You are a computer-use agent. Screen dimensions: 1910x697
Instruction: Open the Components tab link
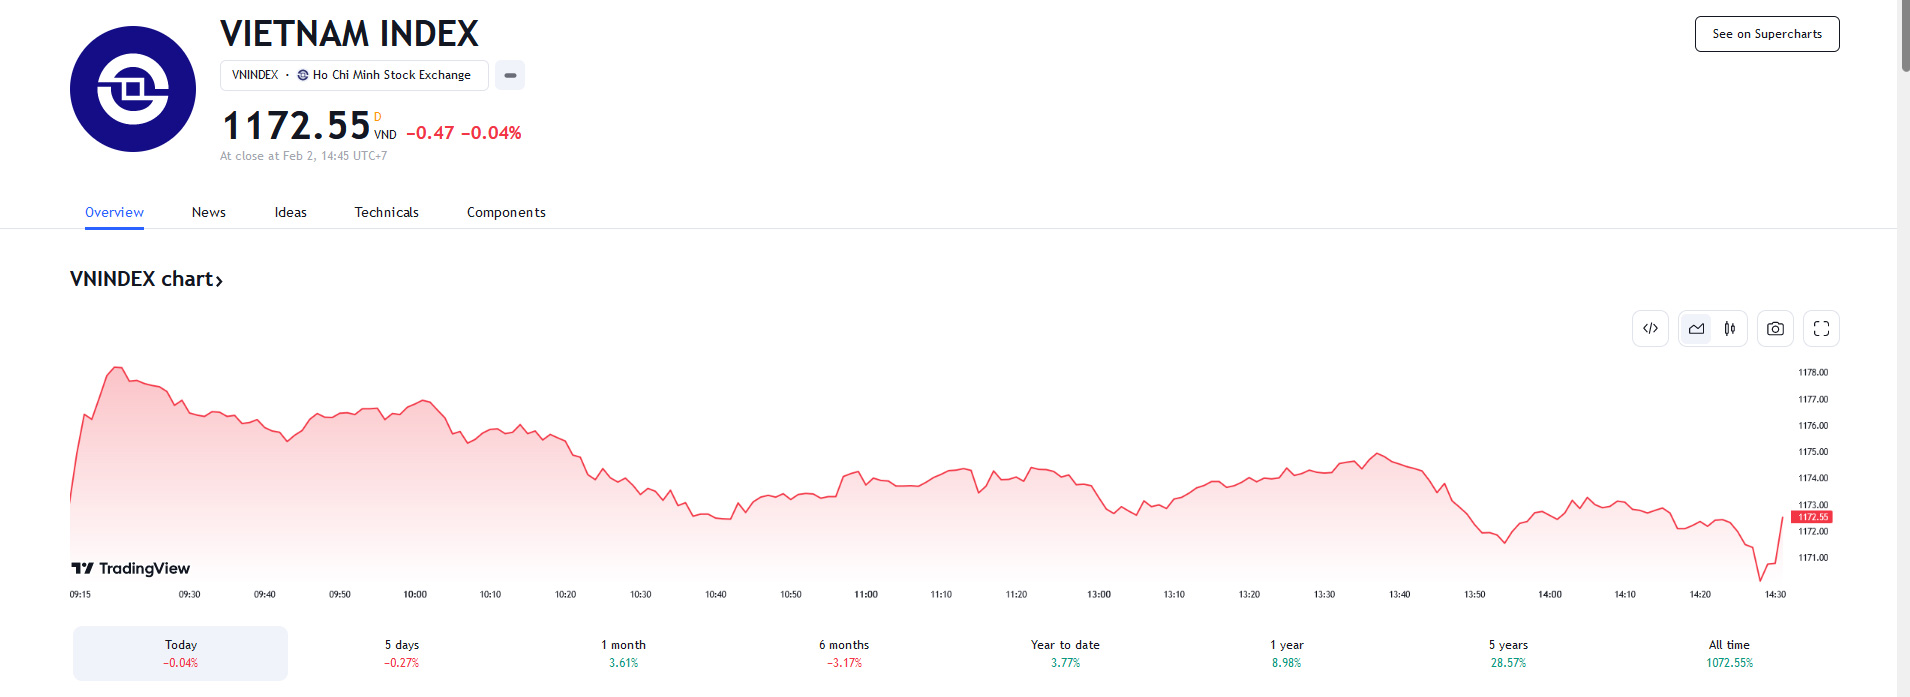pos(506,212)
